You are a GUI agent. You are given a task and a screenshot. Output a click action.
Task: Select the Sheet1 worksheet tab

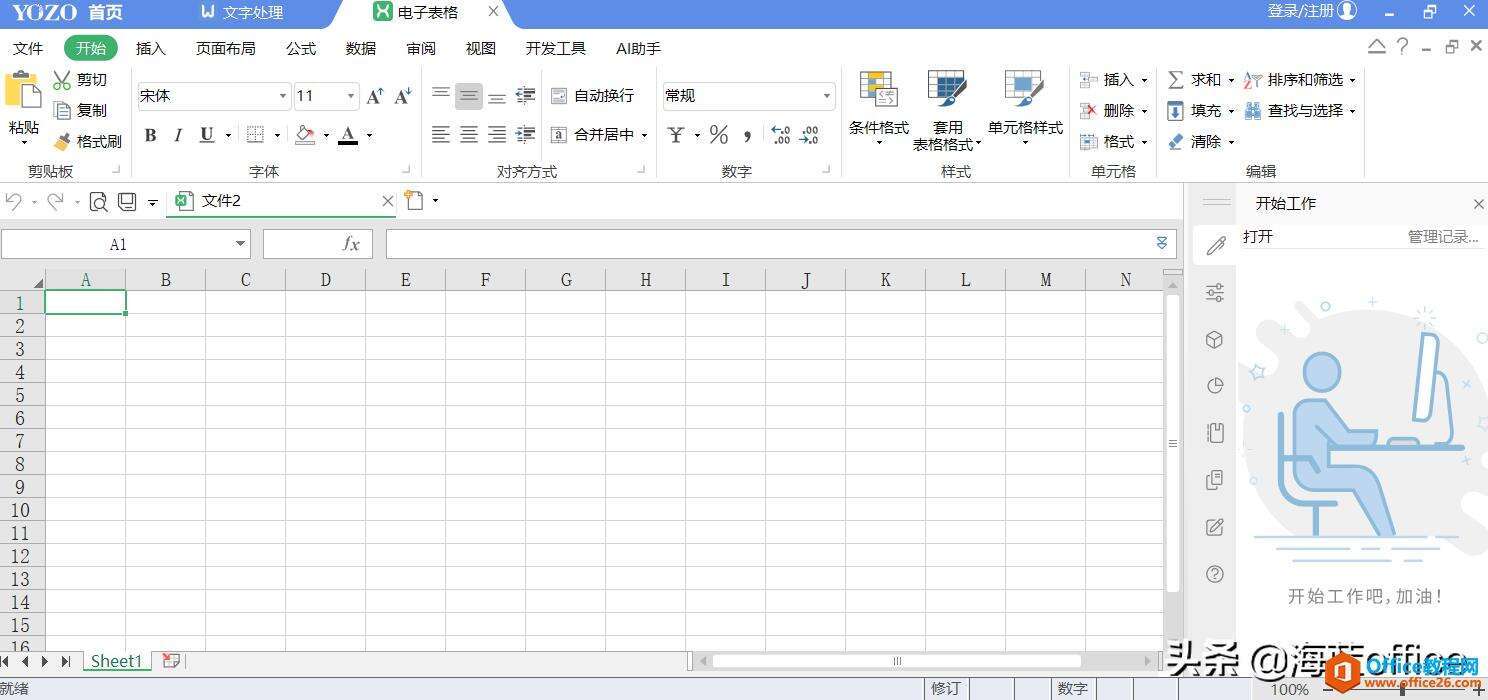(117, 661)
